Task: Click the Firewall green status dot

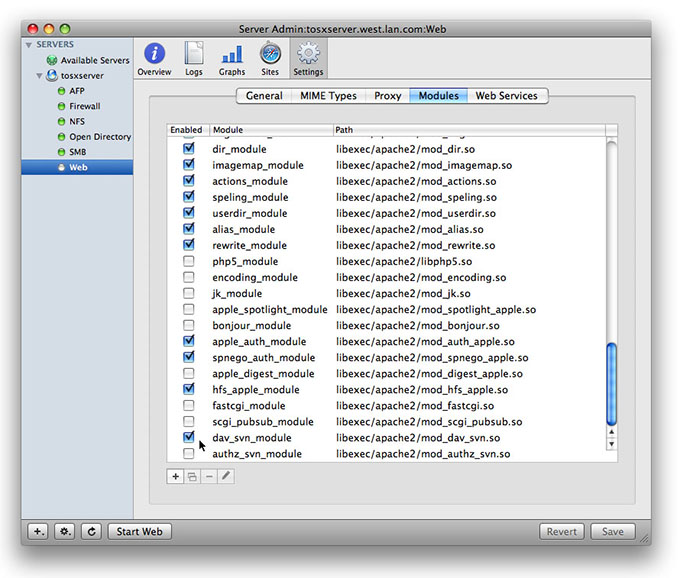Action: pyautogui.click(x=62, y=106)
